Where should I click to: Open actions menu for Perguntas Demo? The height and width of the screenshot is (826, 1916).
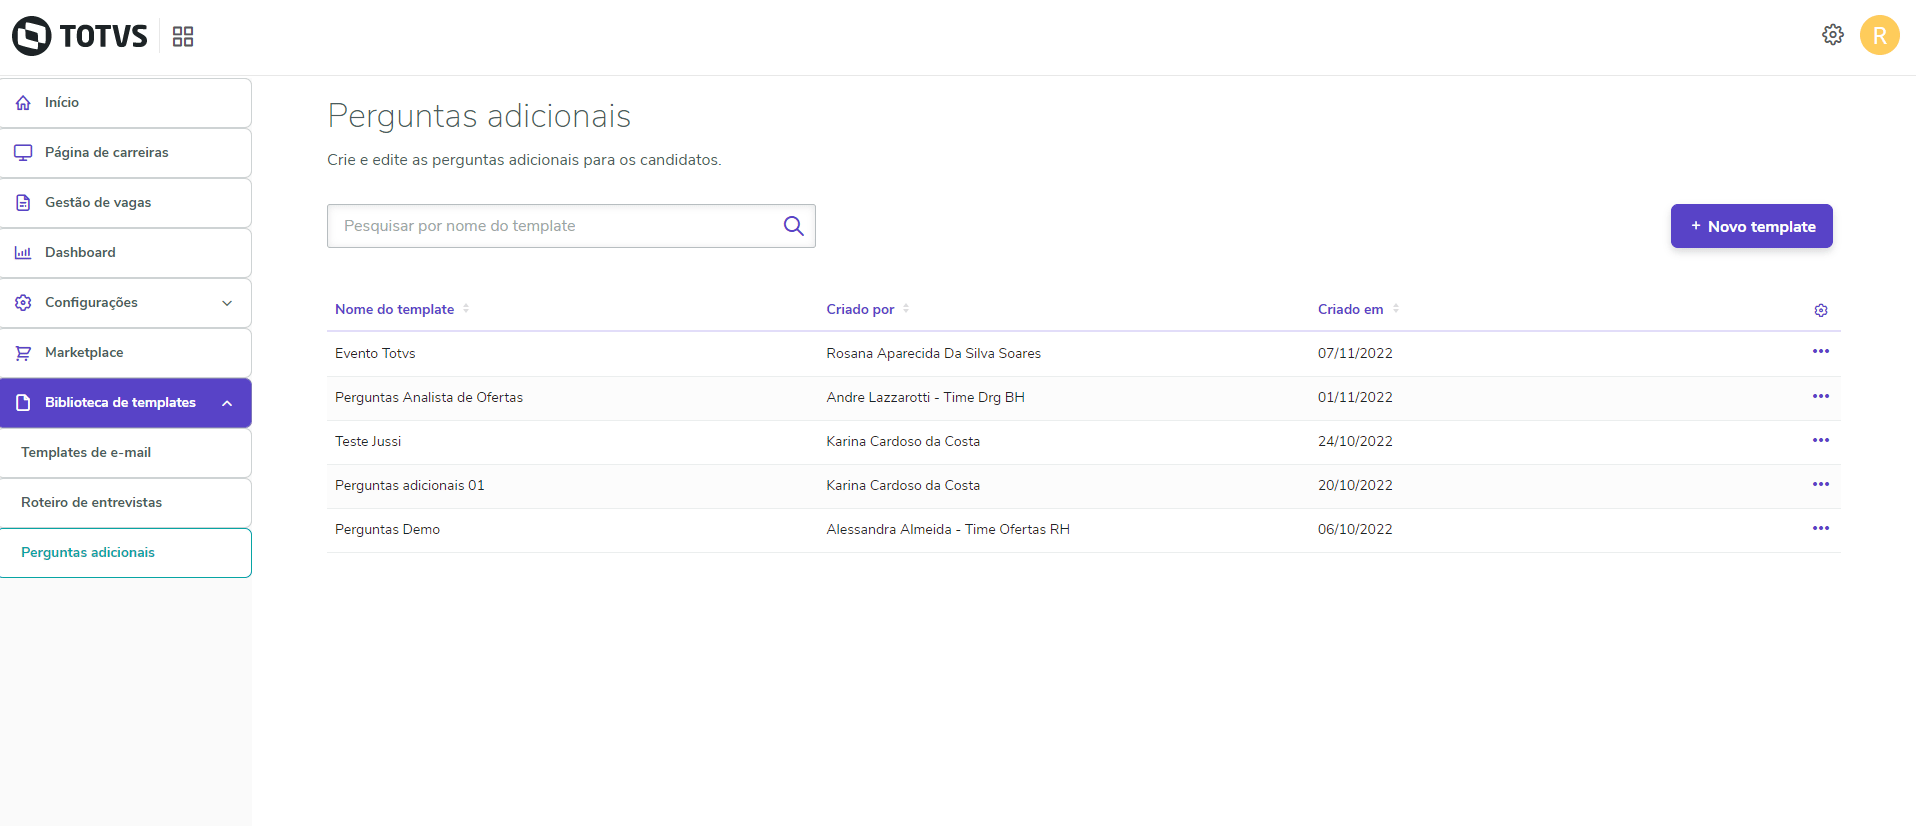[1821, 529]
